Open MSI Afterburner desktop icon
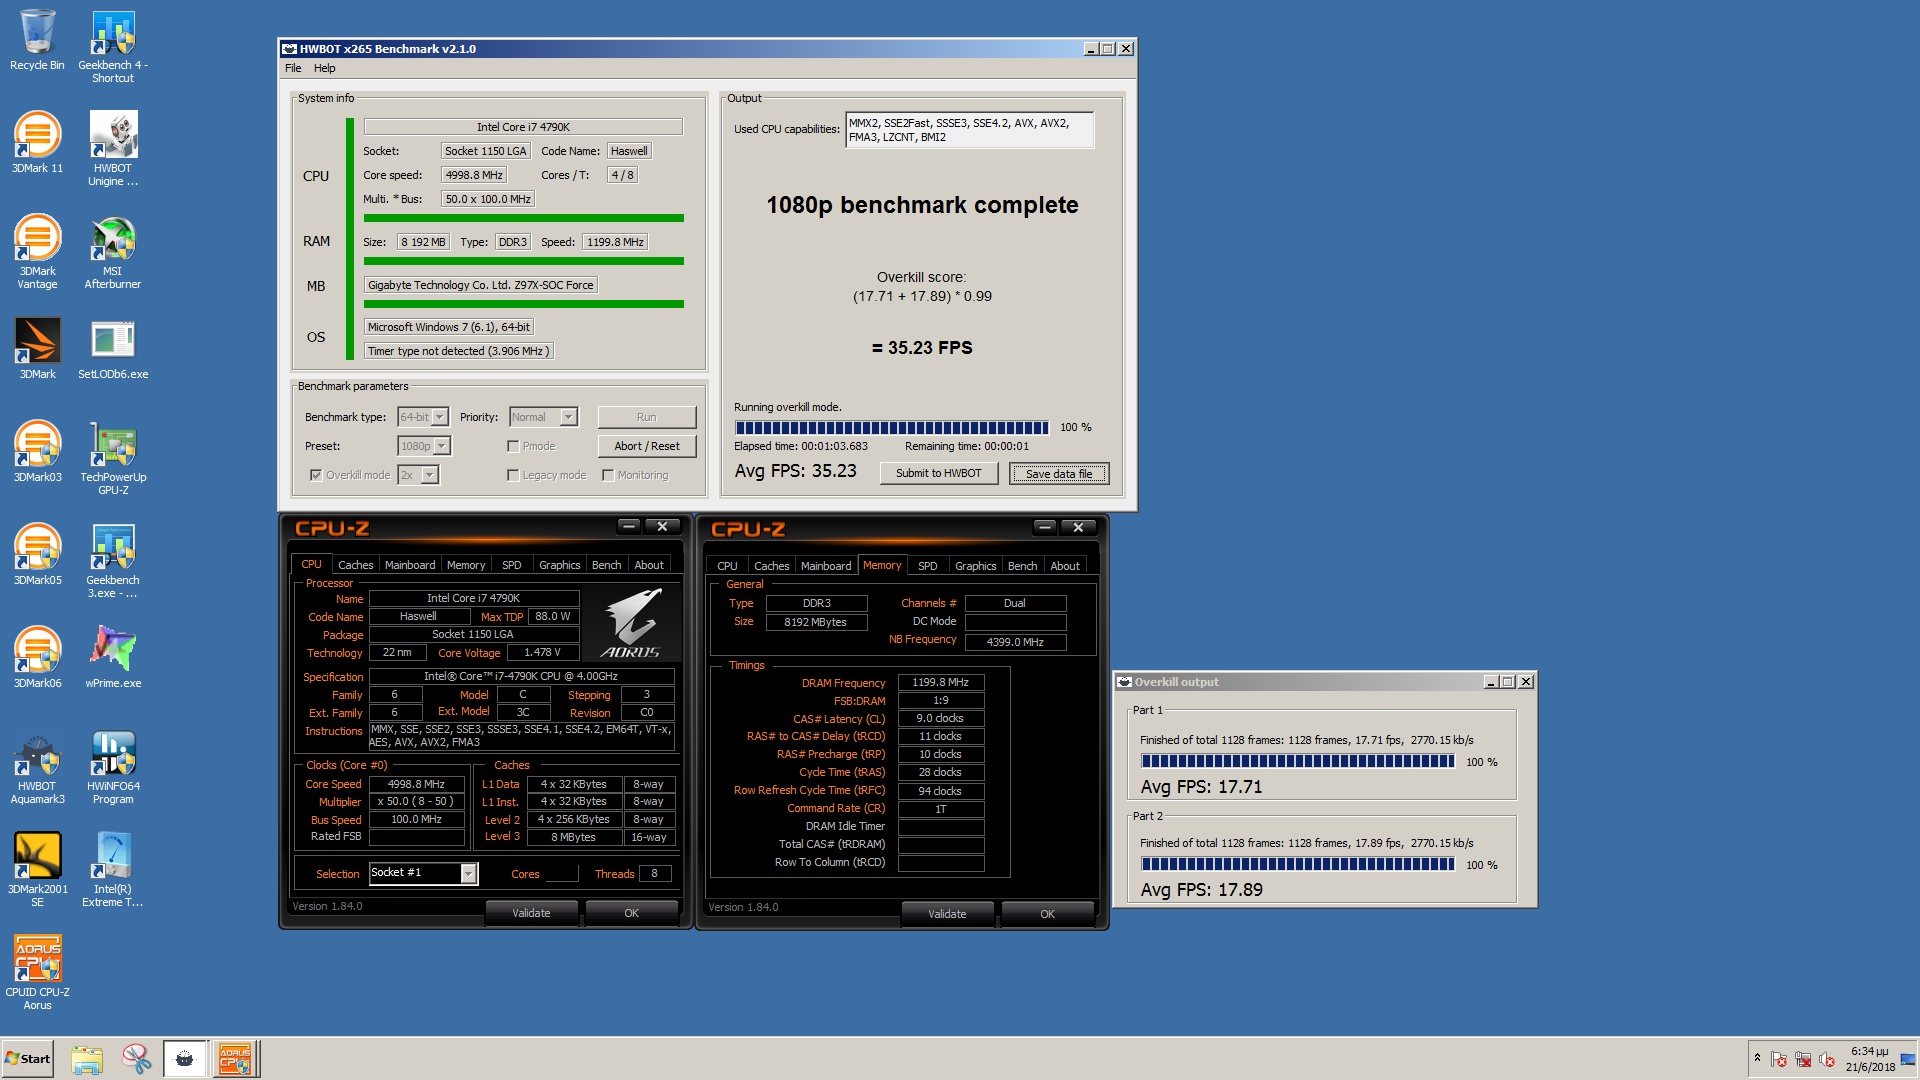 click(113, 251)
